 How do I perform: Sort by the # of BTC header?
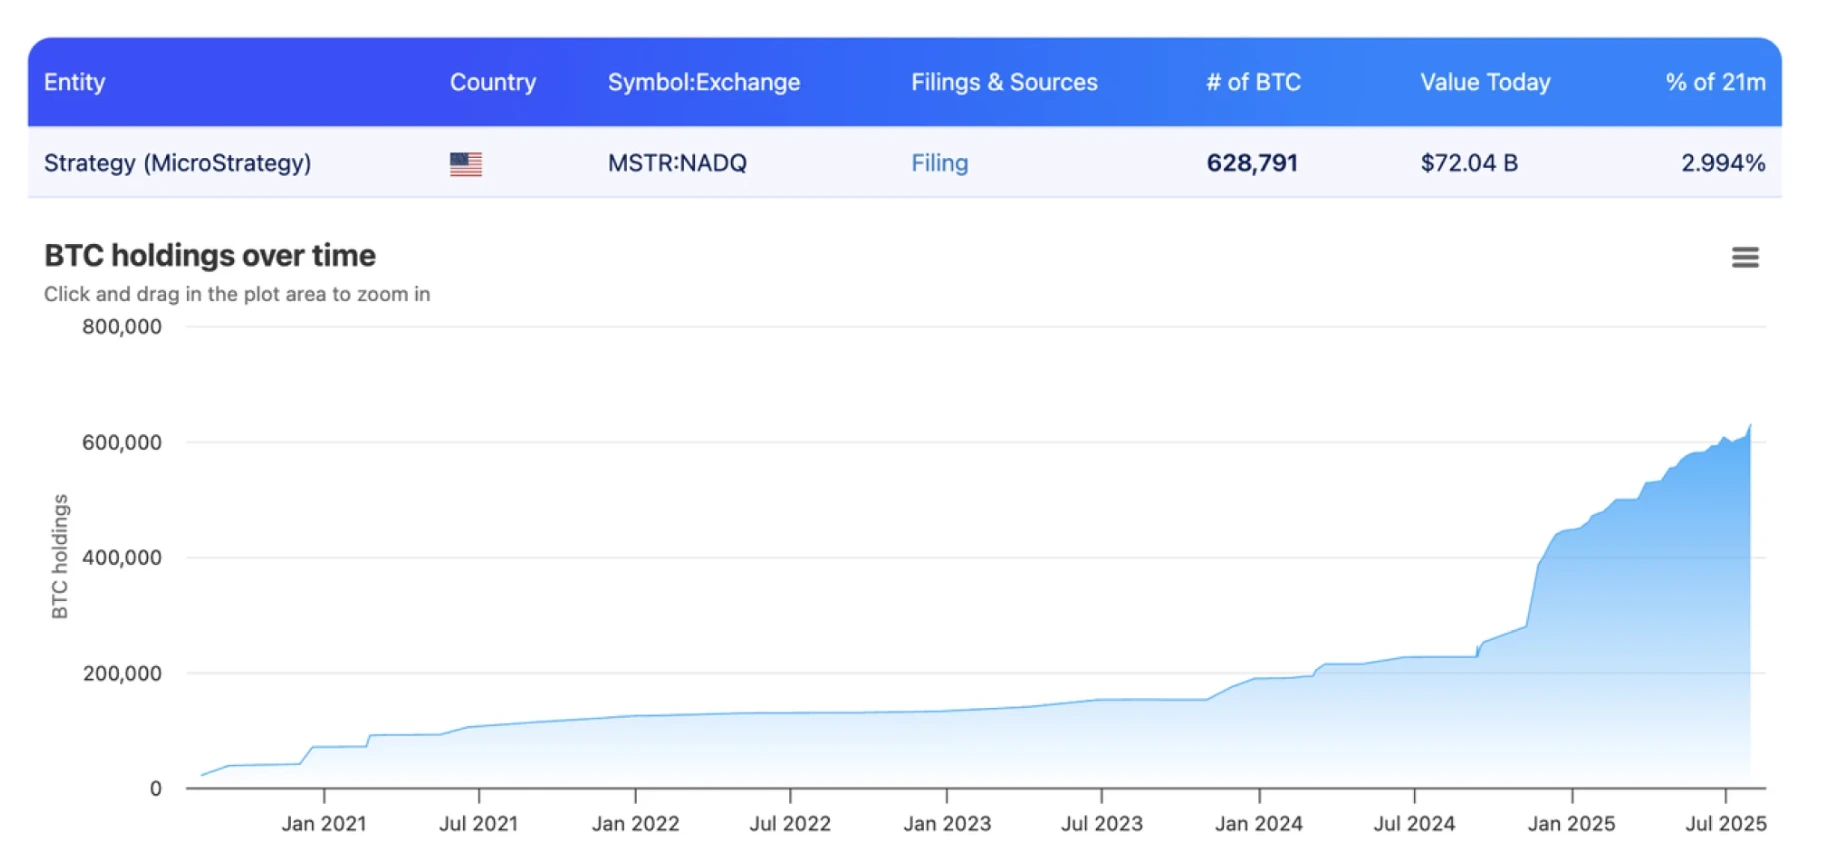coord(1252,82)
